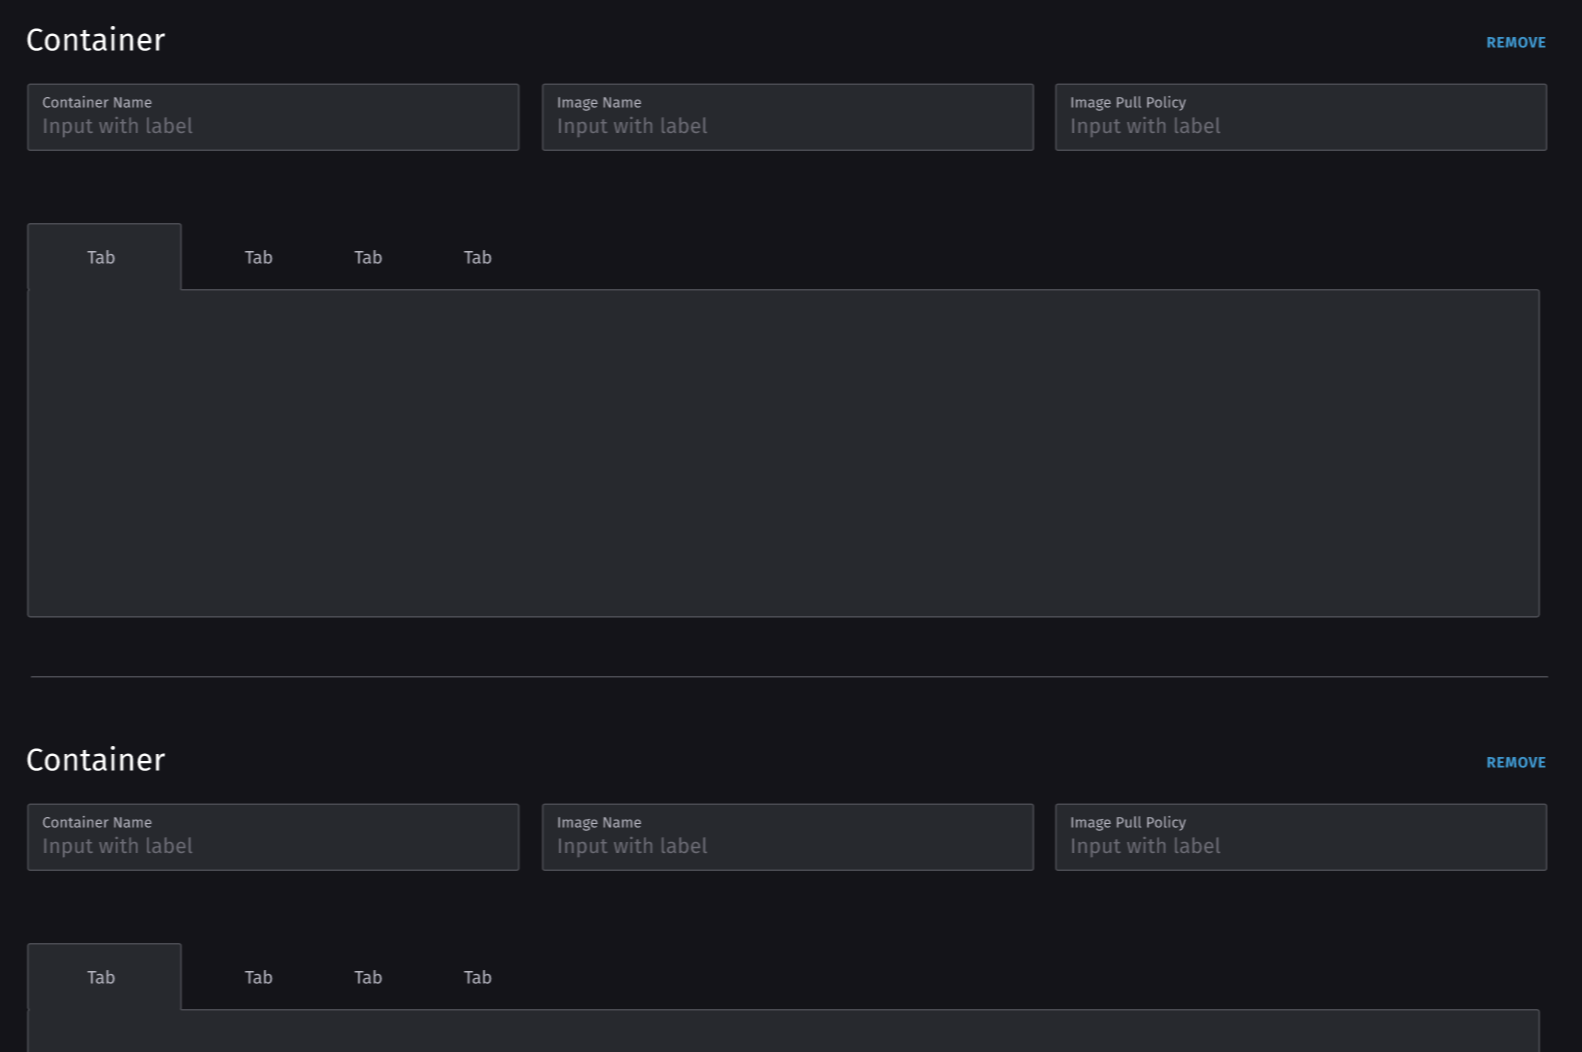Screen dimensions: 1582x1052
Task: Click REMOVE in the second Container section
Action: tap(1515, 761)
